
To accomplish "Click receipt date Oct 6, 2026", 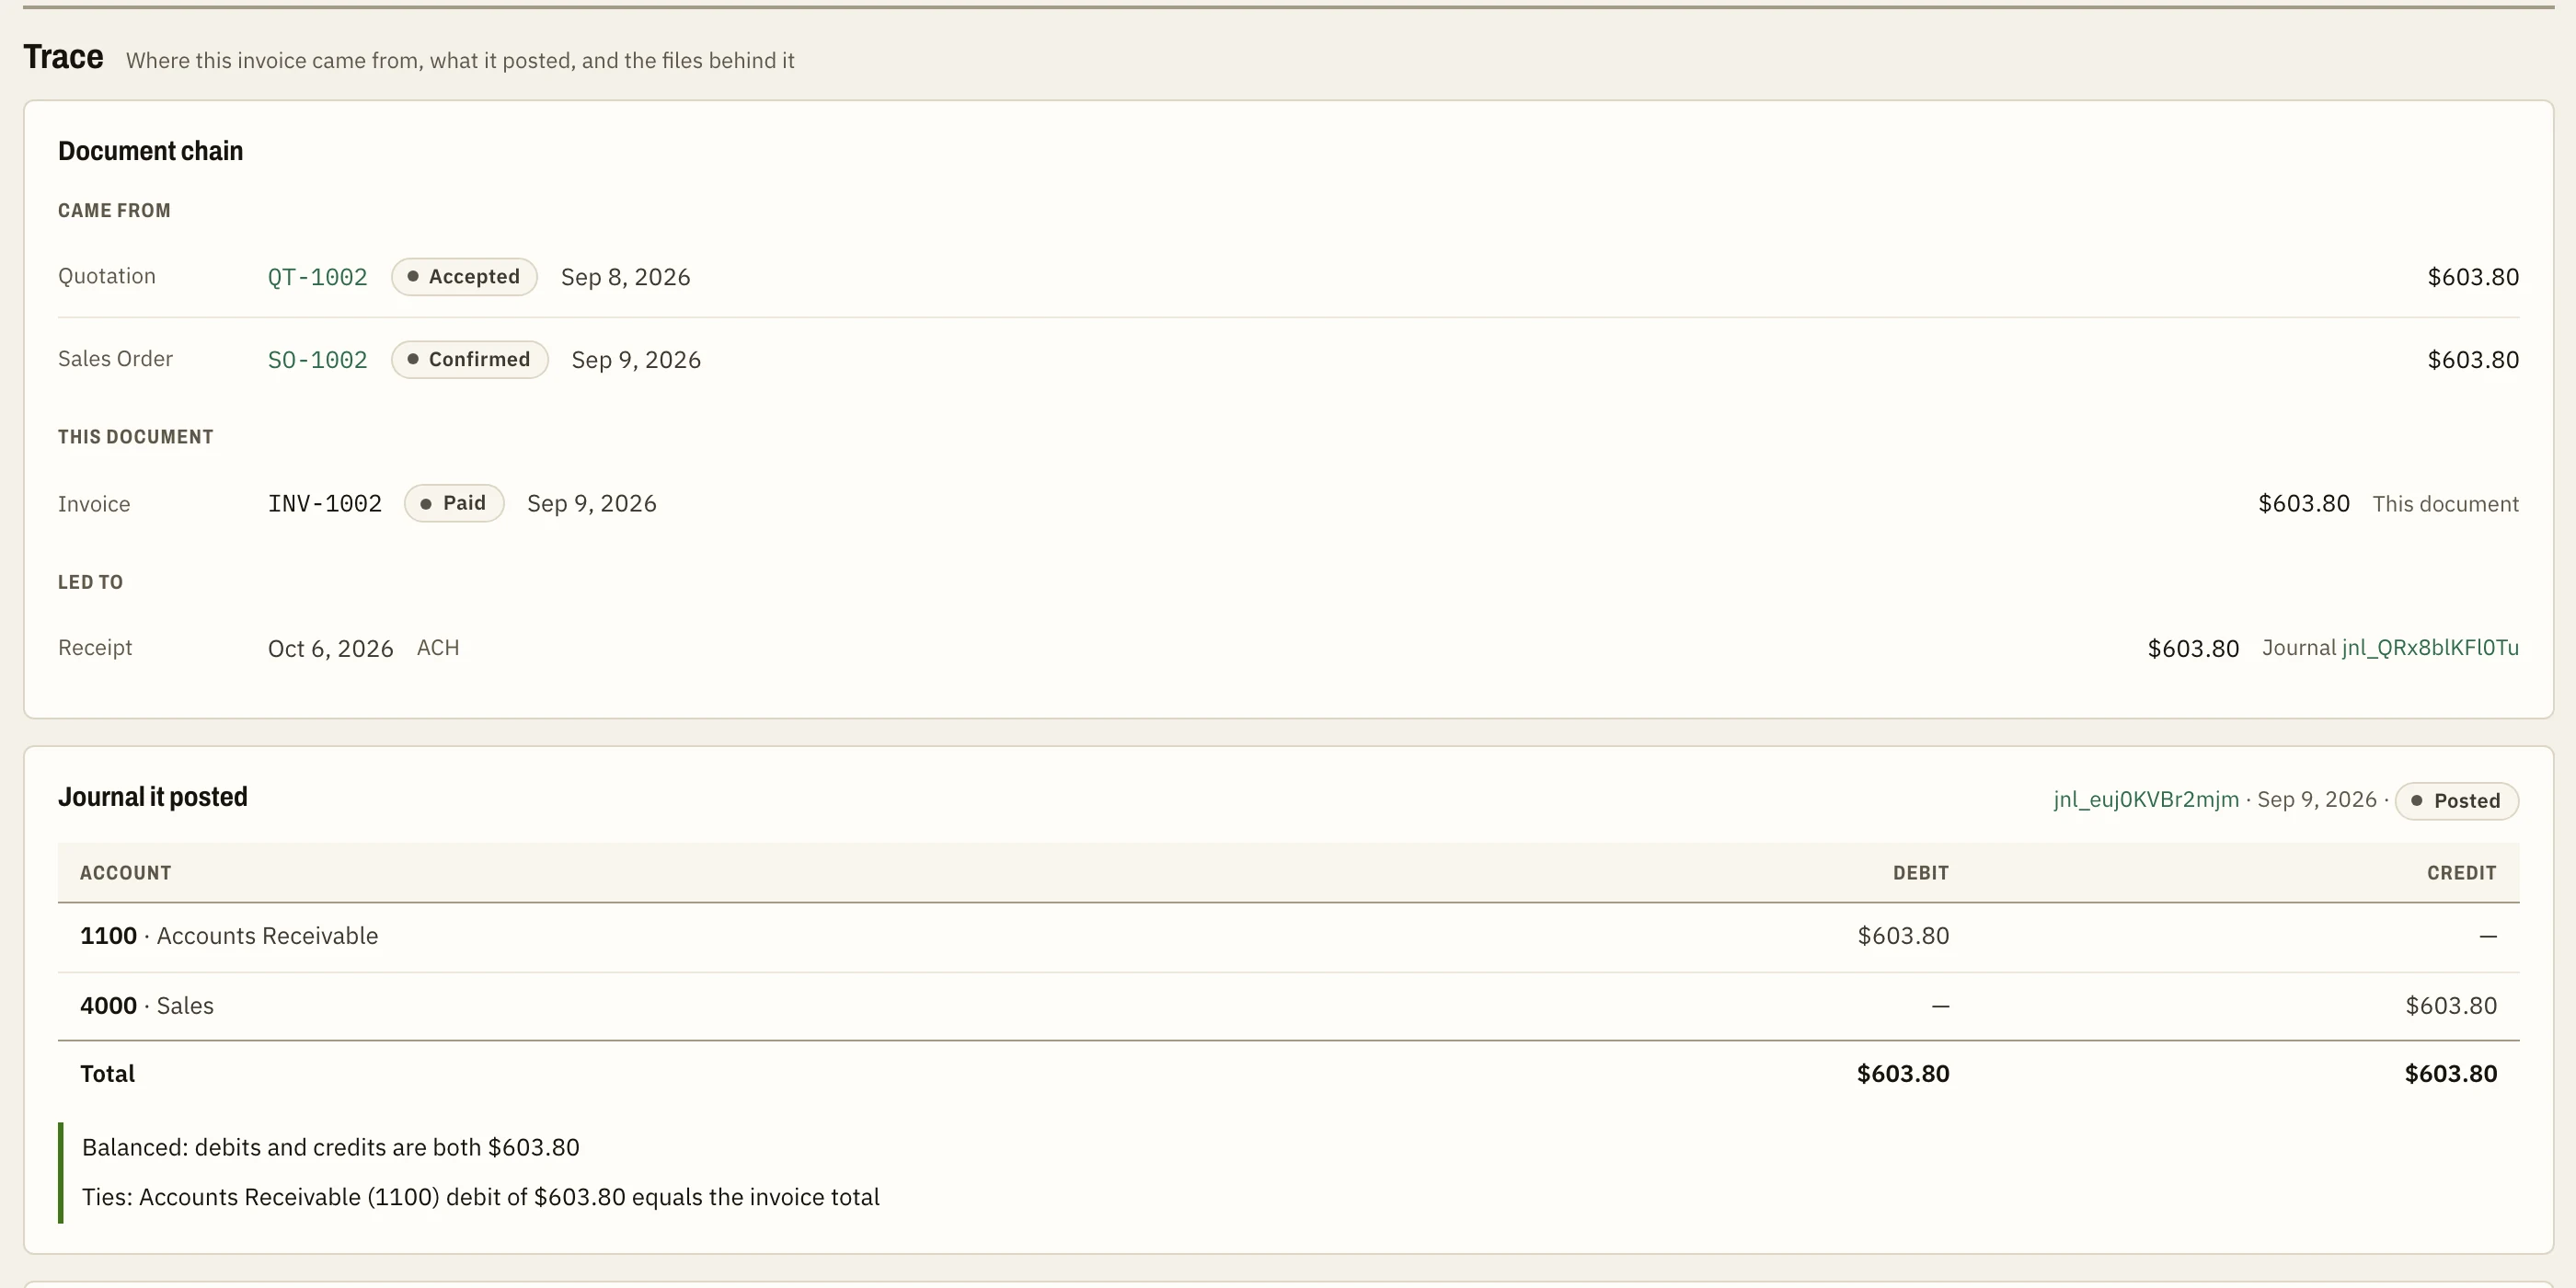I will pyautogui.click(x=330, y=649).
